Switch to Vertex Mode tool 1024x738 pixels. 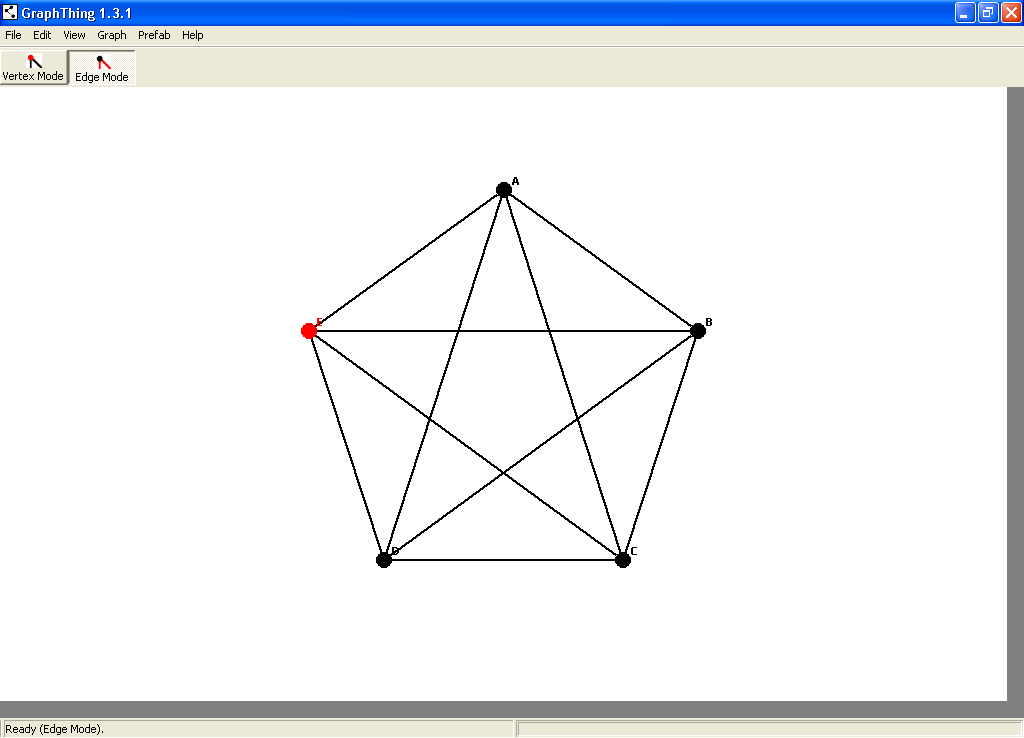(33, 68)
